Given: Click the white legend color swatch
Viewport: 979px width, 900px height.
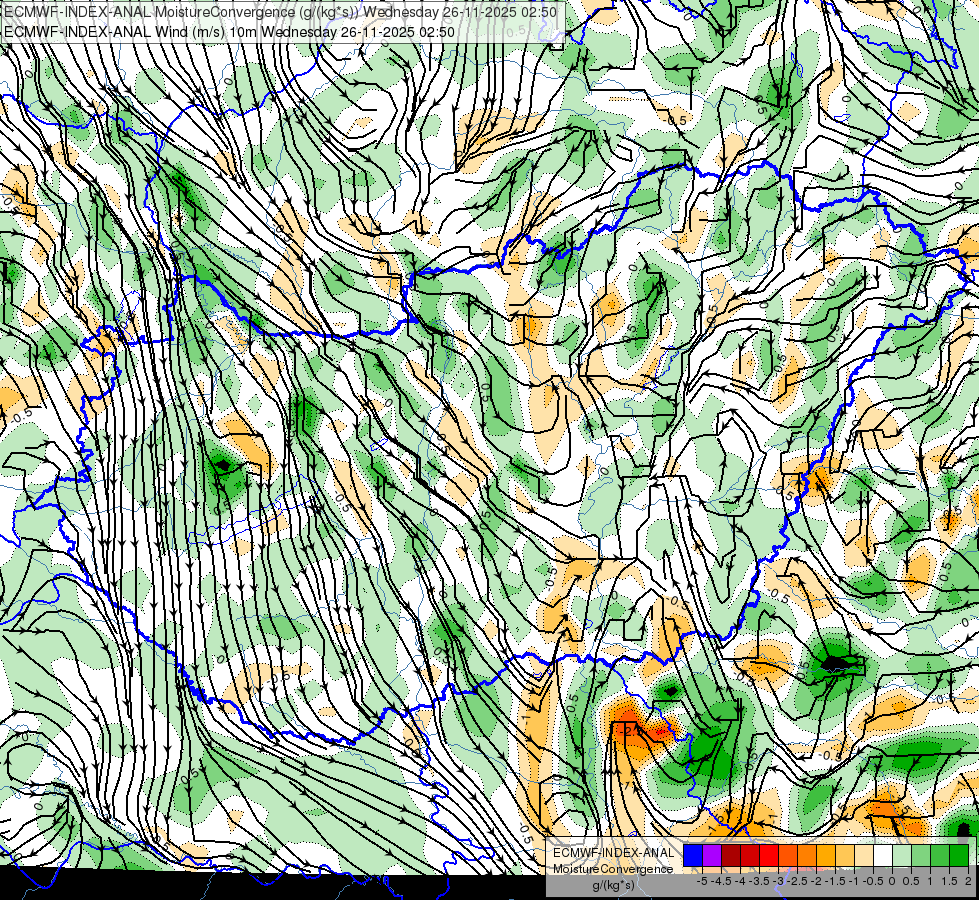Looking at the screenshot, I should pyautogui.click(x=883, y=856).
